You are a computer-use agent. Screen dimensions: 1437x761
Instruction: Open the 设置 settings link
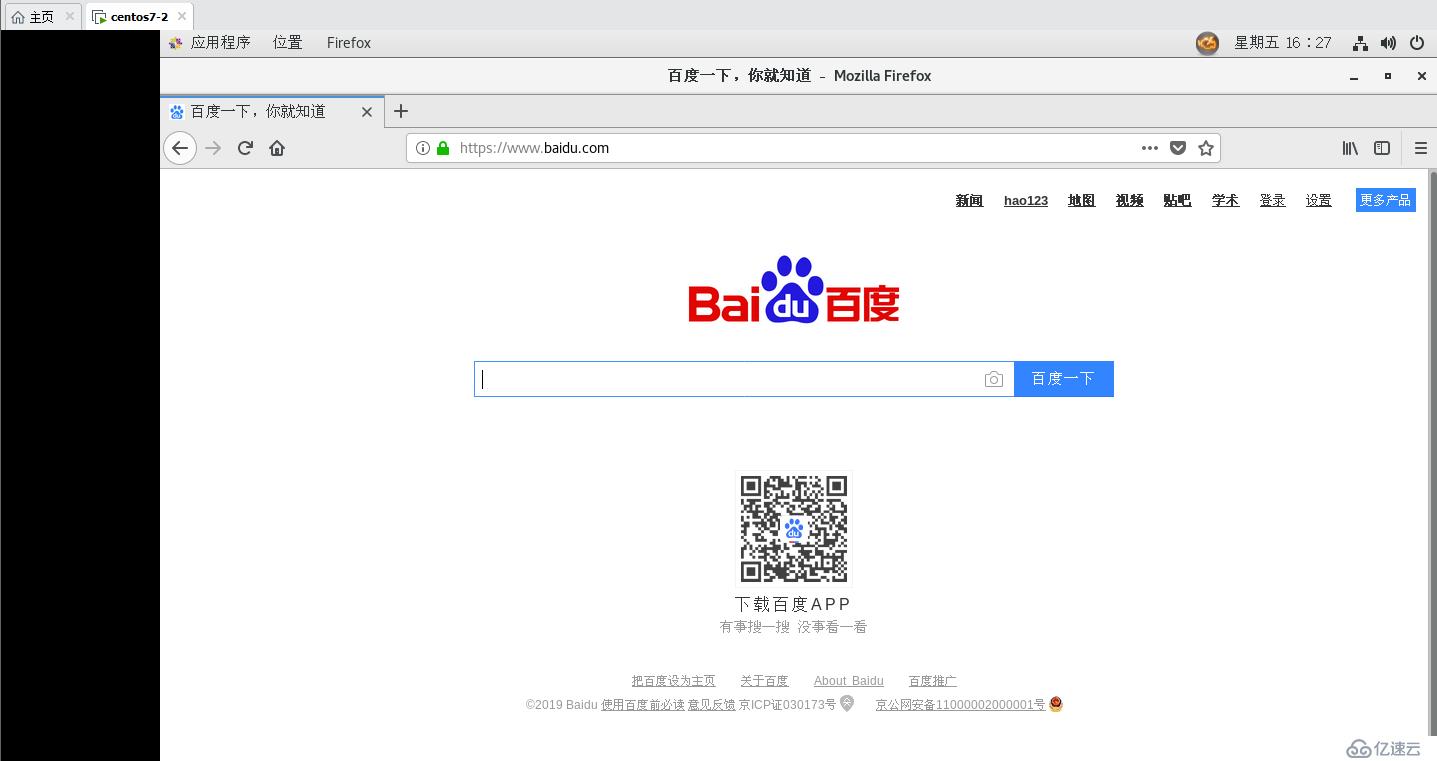1318,200
